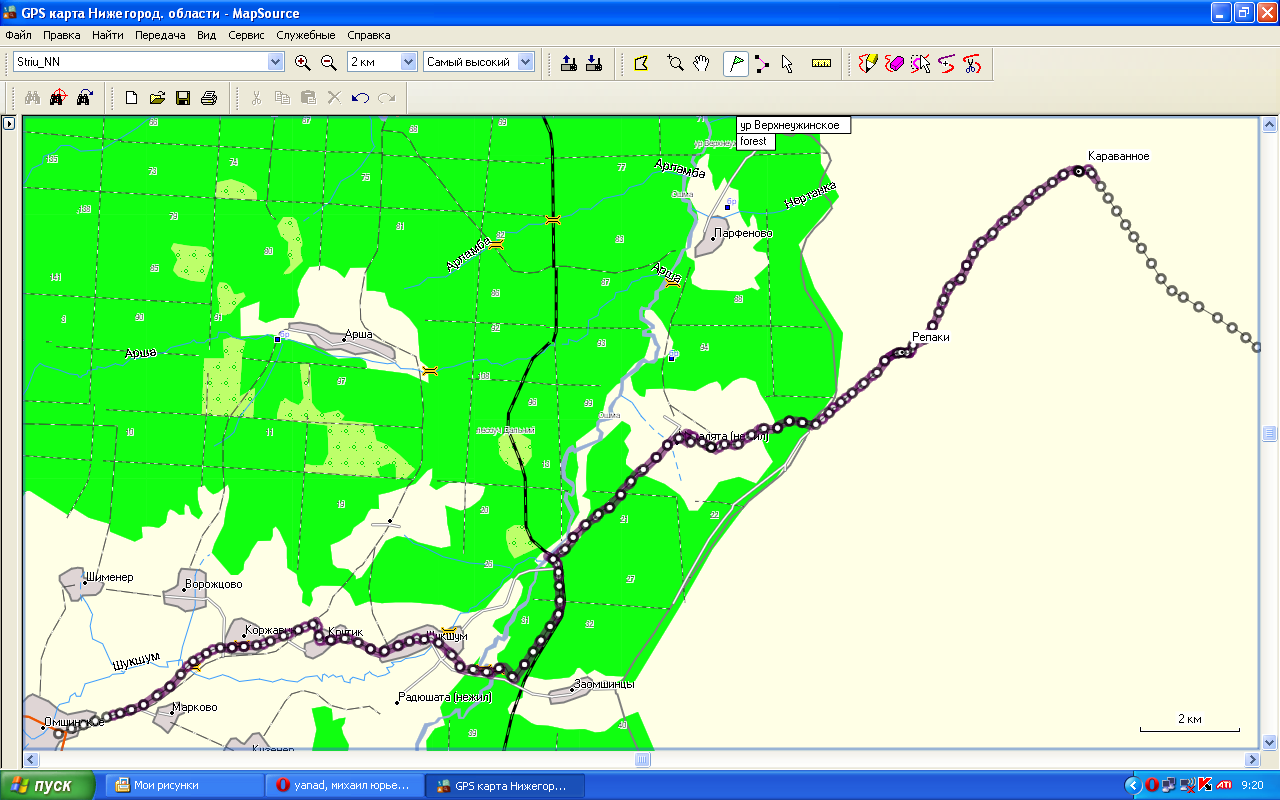The image size is (1280, 800).
Task: Click the Марково village label
Action: point(194,707)
